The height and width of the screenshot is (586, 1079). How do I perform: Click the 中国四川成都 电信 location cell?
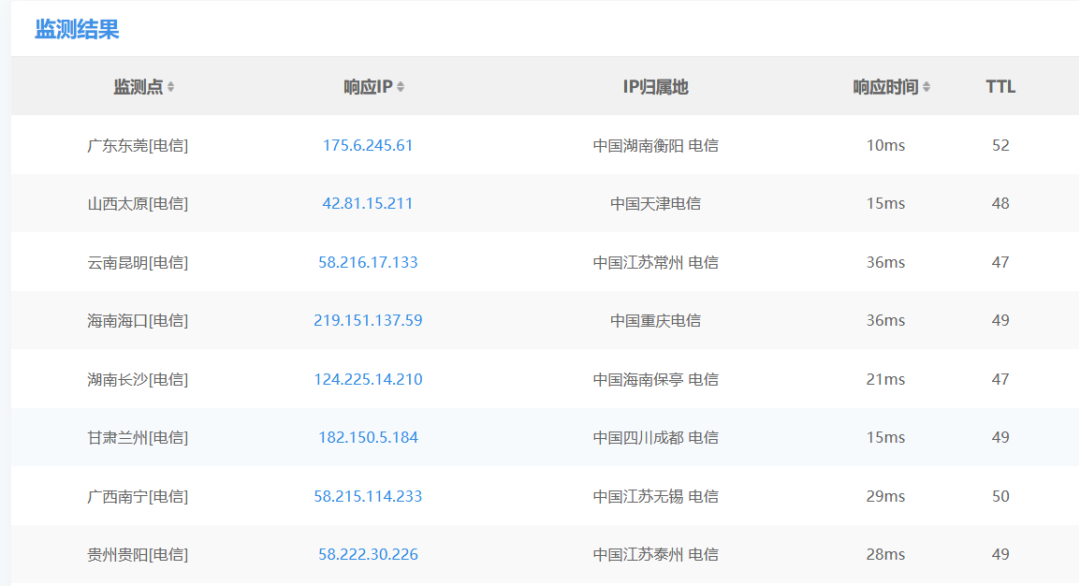point(655,437)
